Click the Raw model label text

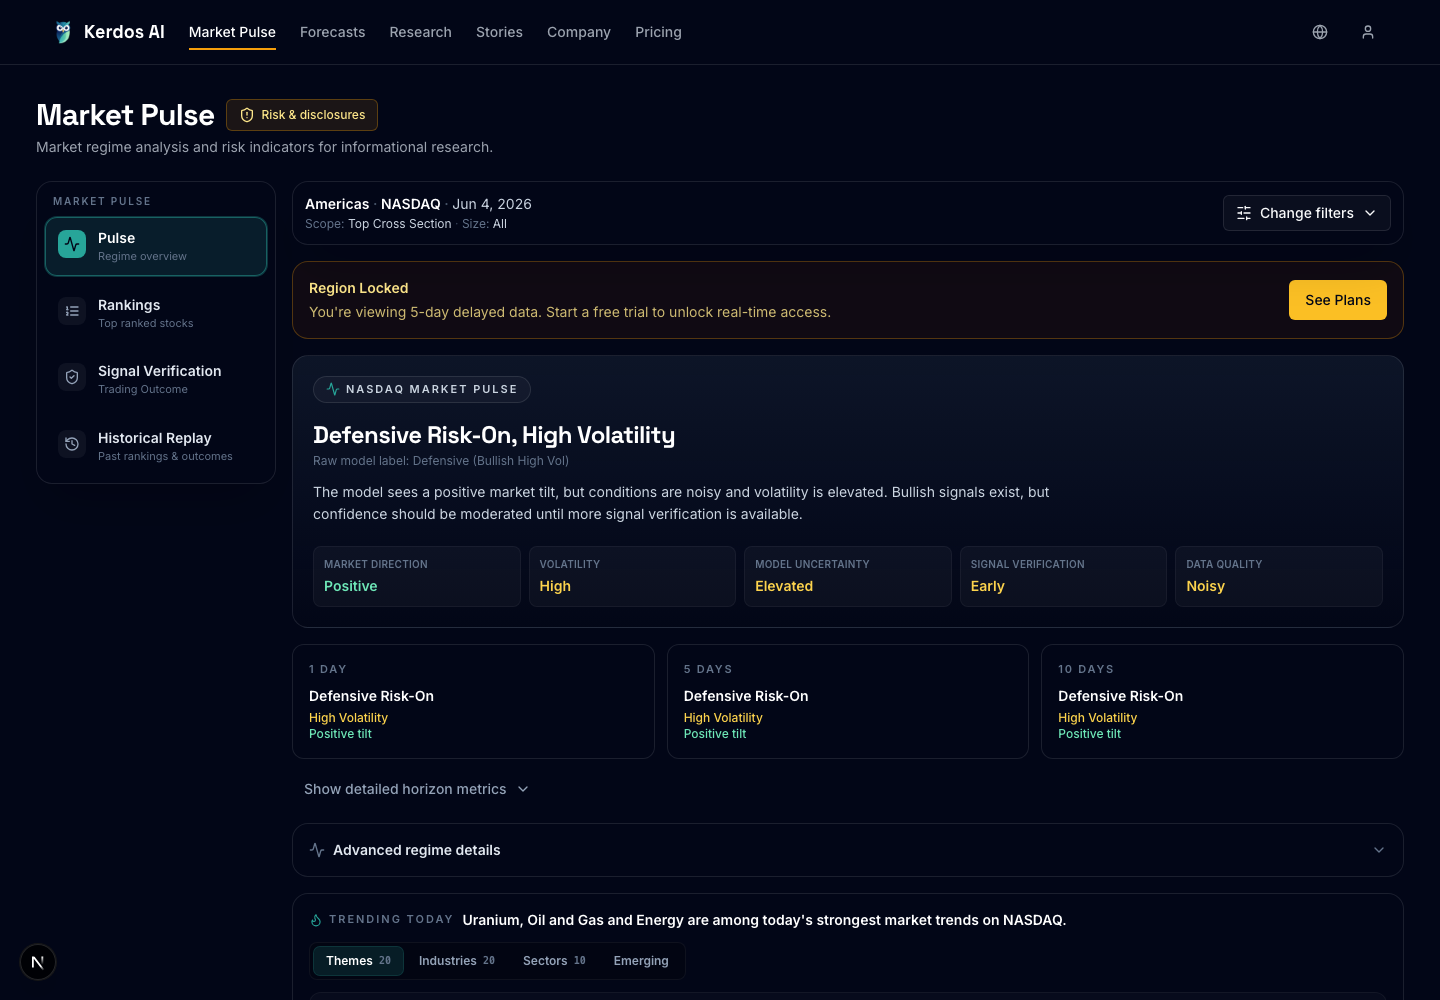[441, 461]
